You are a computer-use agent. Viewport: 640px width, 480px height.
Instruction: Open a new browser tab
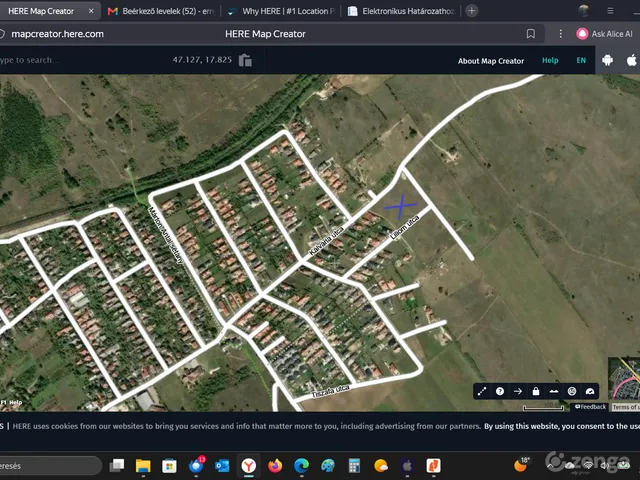point(471,11)
